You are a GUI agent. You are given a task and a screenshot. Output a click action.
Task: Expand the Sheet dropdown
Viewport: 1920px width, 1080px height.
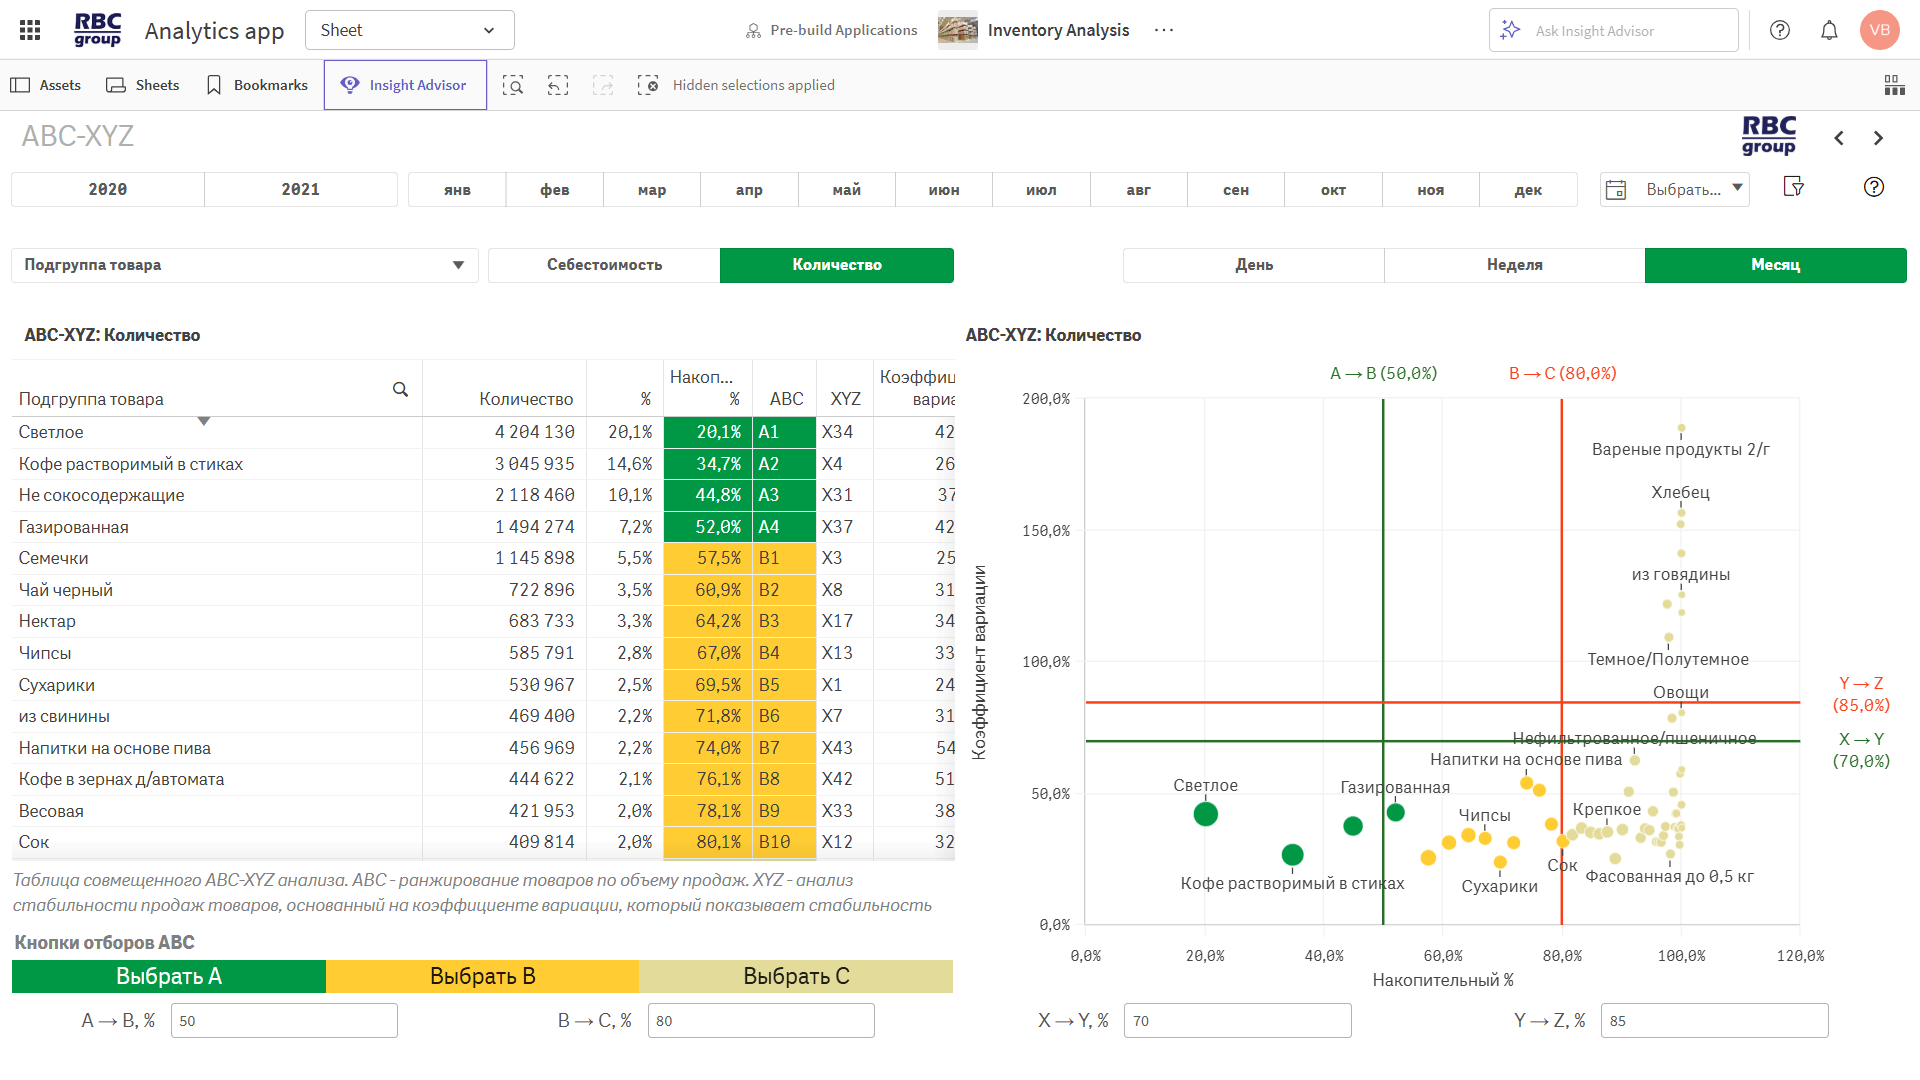tap(409, 30)
